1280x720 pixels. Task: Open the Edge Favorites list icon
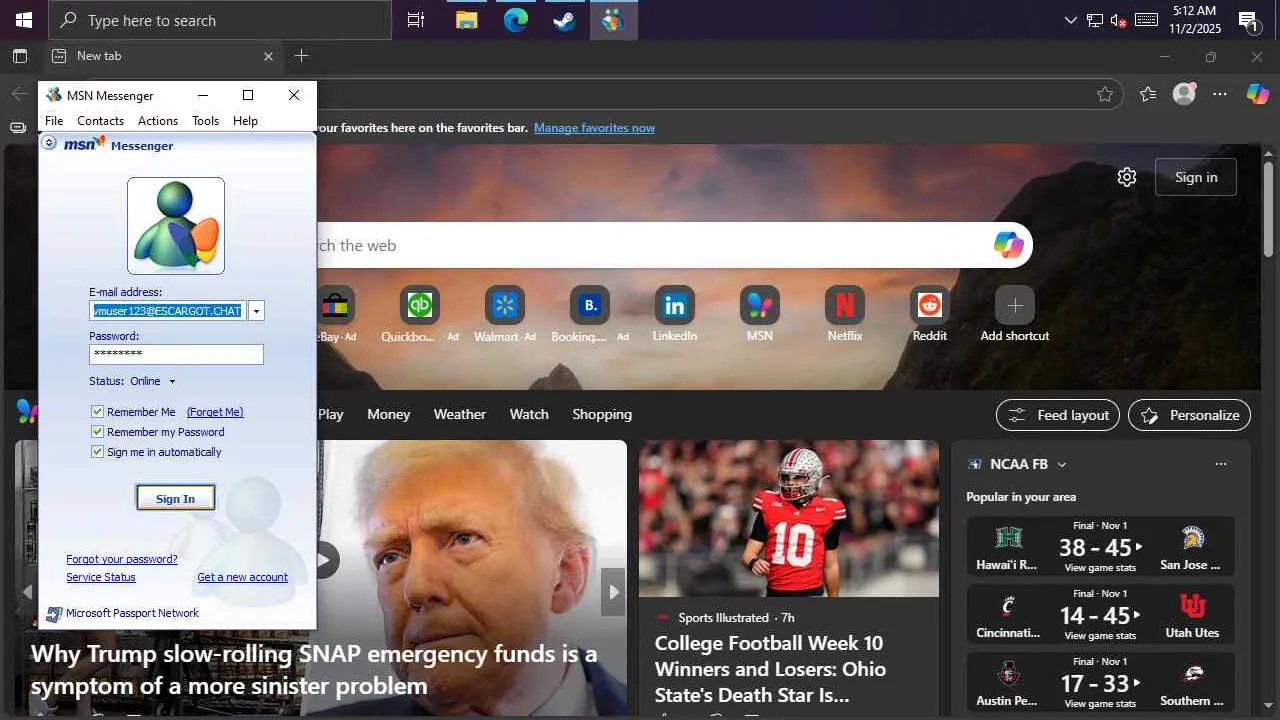1148,94
